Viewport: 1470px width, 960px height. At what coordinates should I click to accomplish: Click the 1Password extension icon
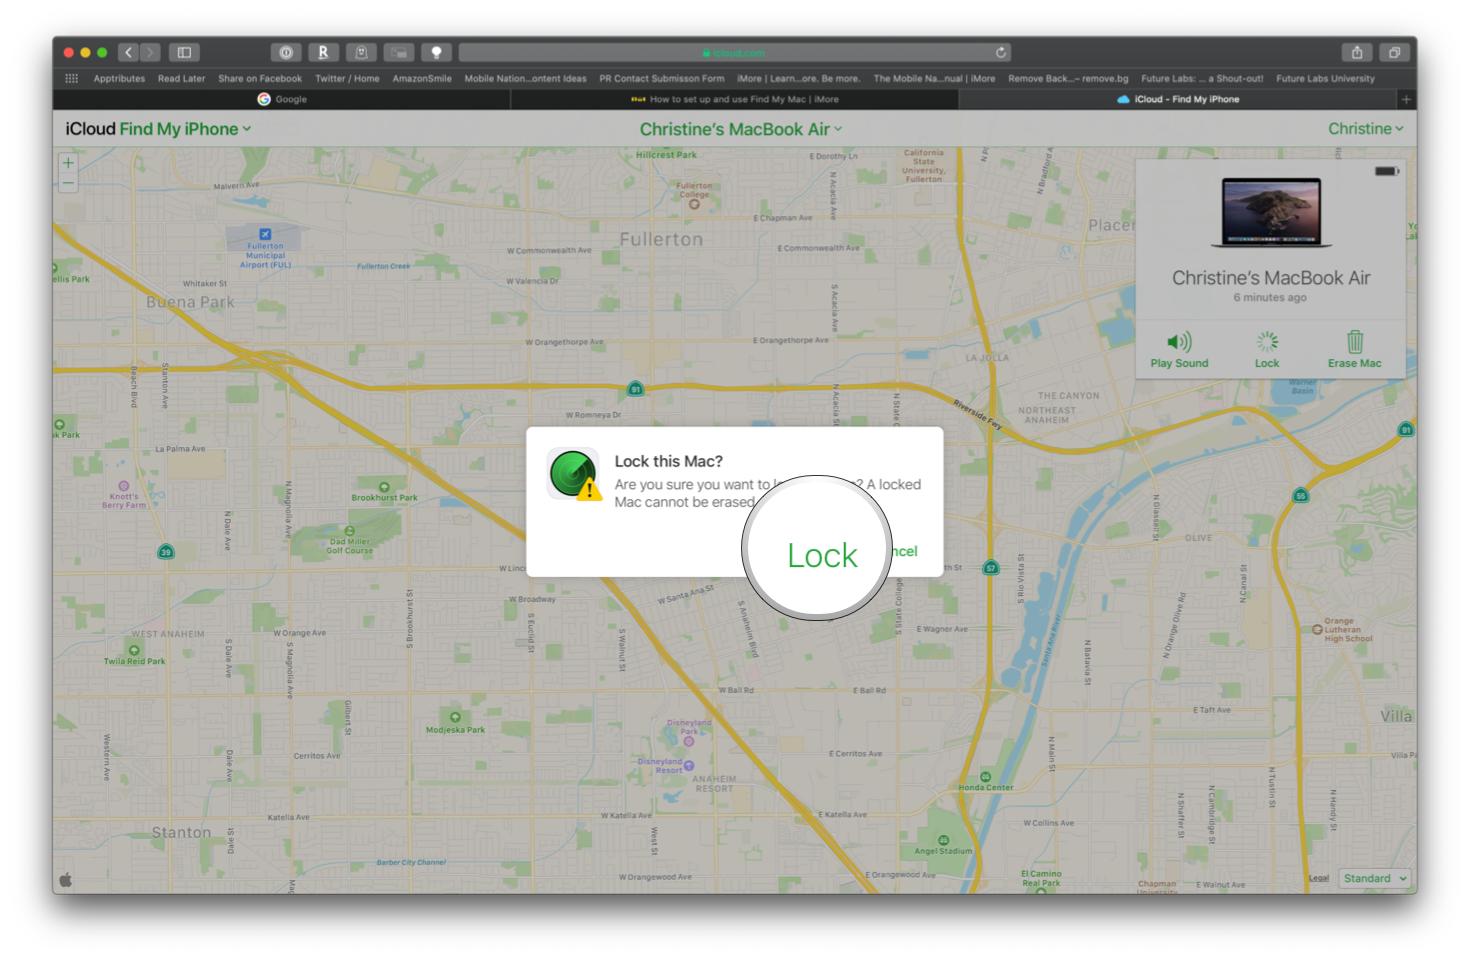286,52
